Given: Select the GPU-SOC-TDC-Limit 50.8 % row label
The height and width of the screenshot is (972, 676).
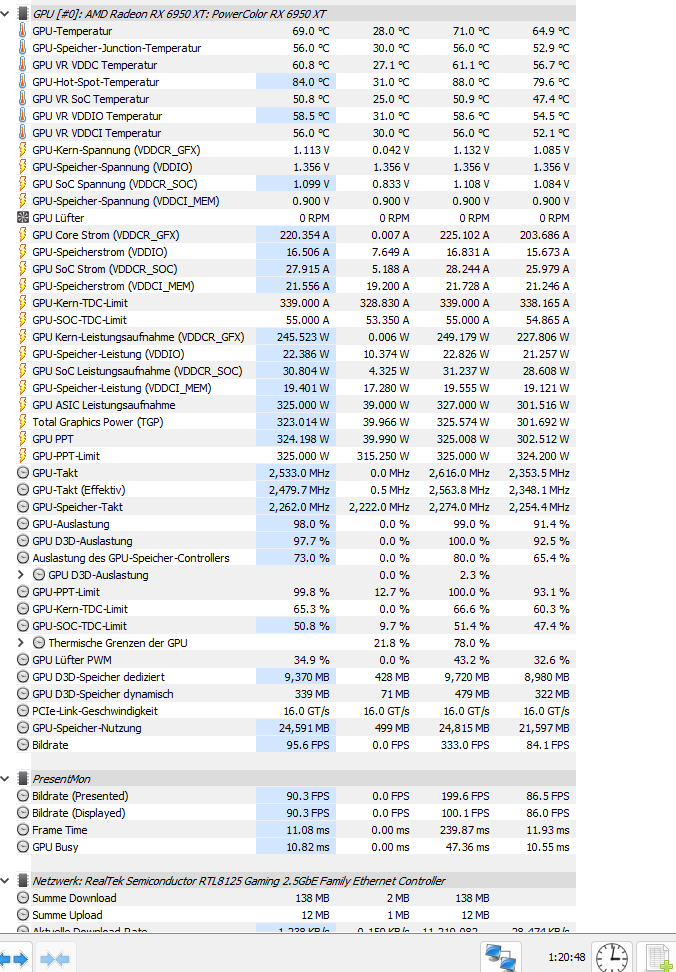Looking at the screenshot, I should pos(79,626).
